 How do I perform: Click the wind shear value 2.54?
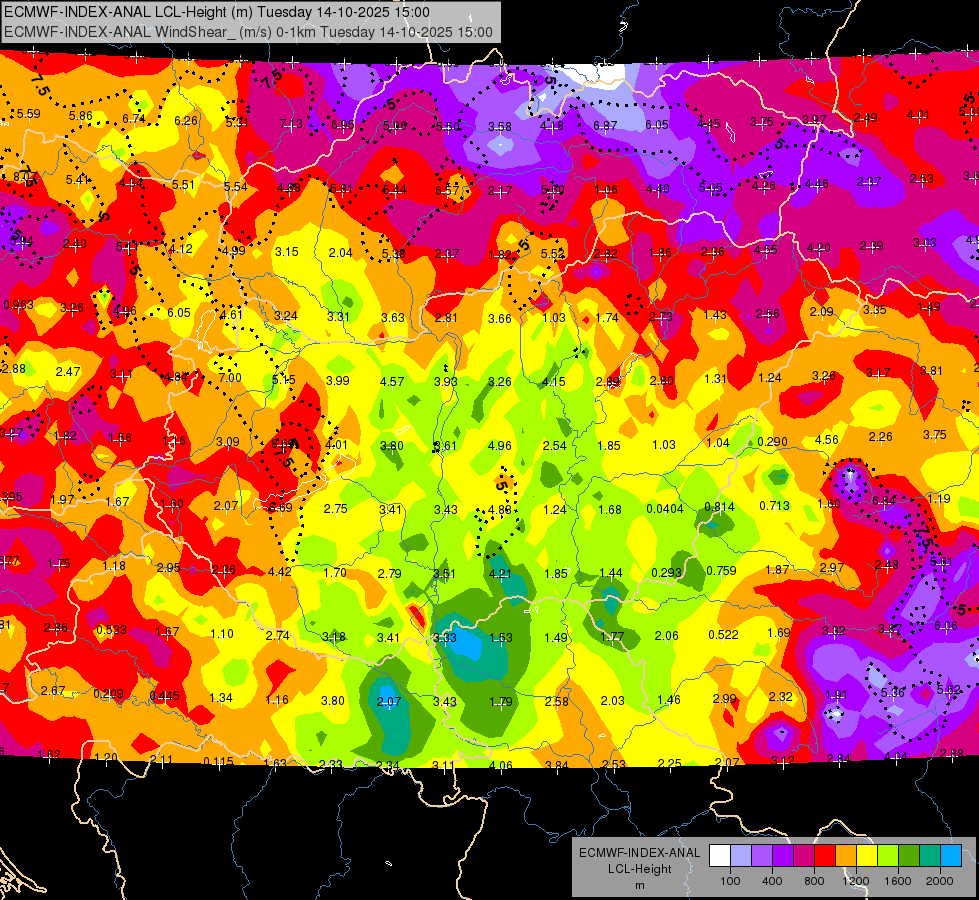tap(554, 446)
